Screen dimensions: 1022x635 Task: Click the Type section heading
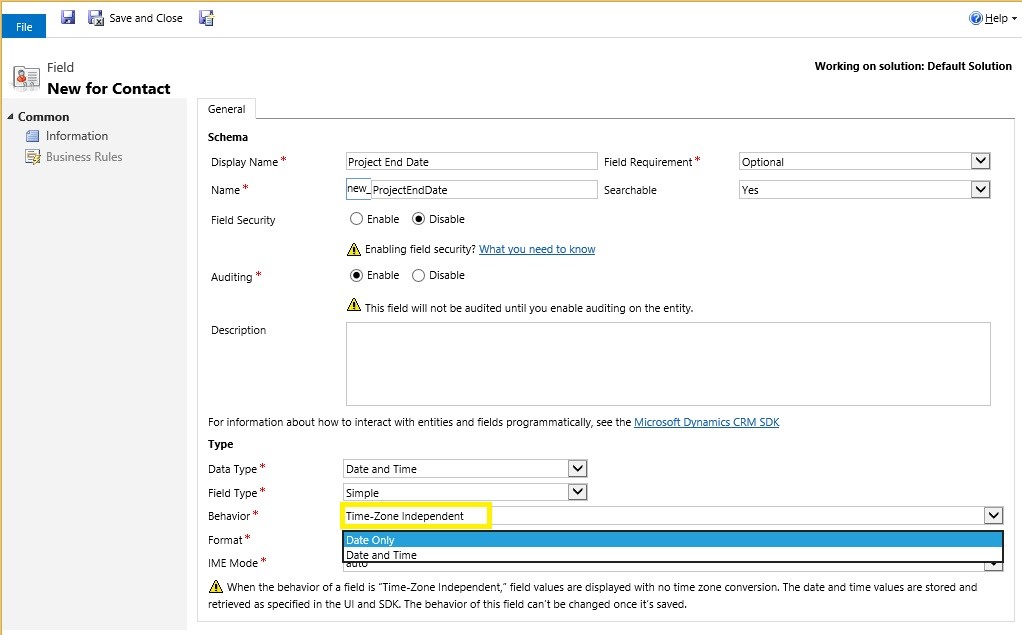220,444
